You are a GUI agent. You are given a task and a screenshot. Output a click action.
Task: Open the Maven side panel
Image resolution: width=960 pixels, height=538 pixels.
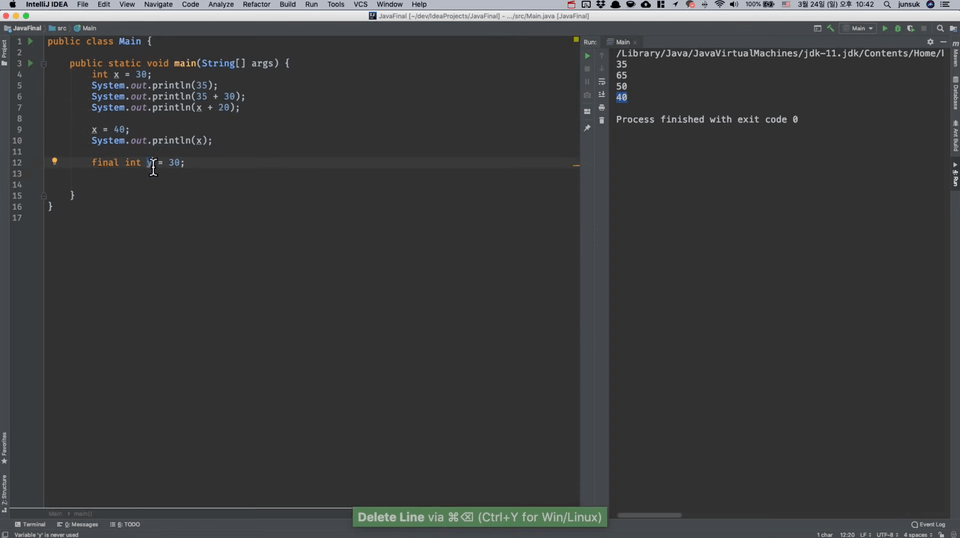click(955, 54)
